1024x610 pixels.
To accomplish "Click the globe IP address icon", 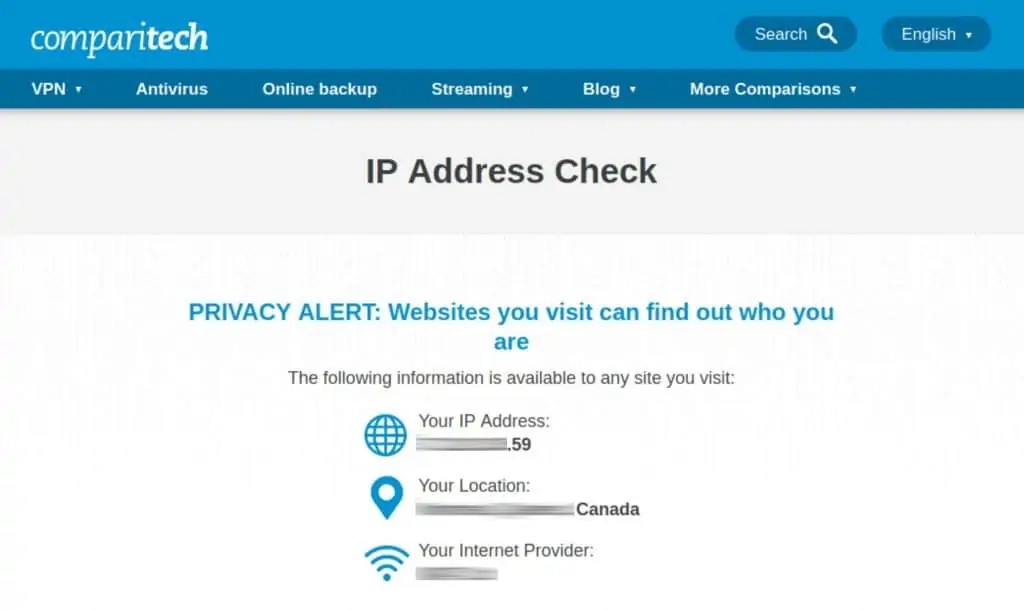I will point(386,435).
